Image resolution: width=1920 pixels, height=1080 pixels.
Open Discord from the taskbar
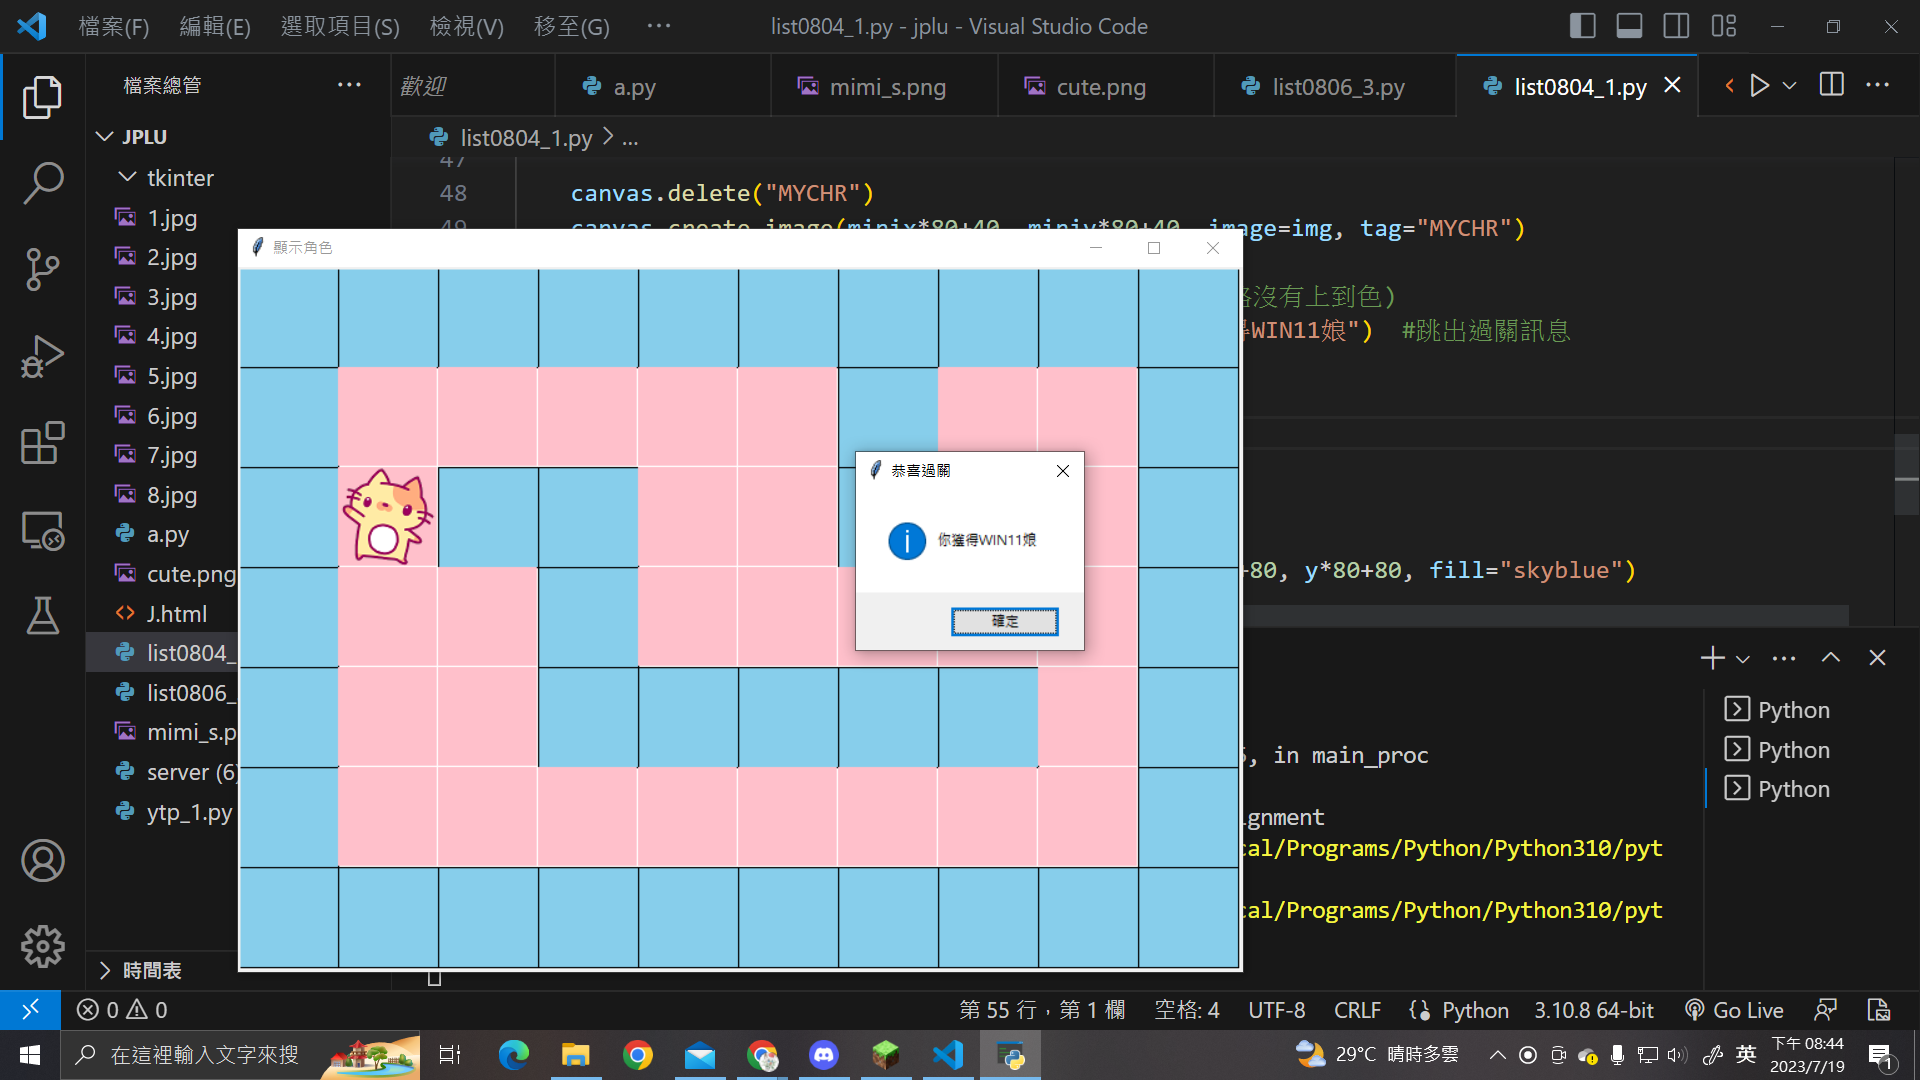tap(823, 1055)
